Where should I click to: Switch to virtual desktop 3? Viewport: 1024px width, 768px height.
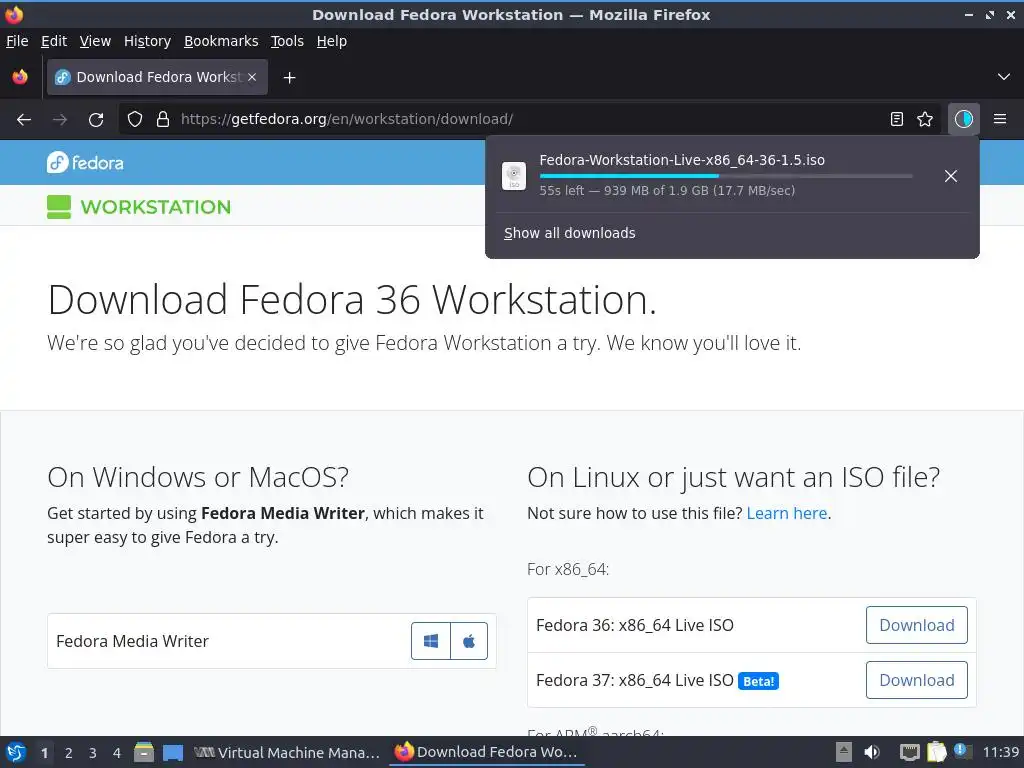[x=93, y=753]
